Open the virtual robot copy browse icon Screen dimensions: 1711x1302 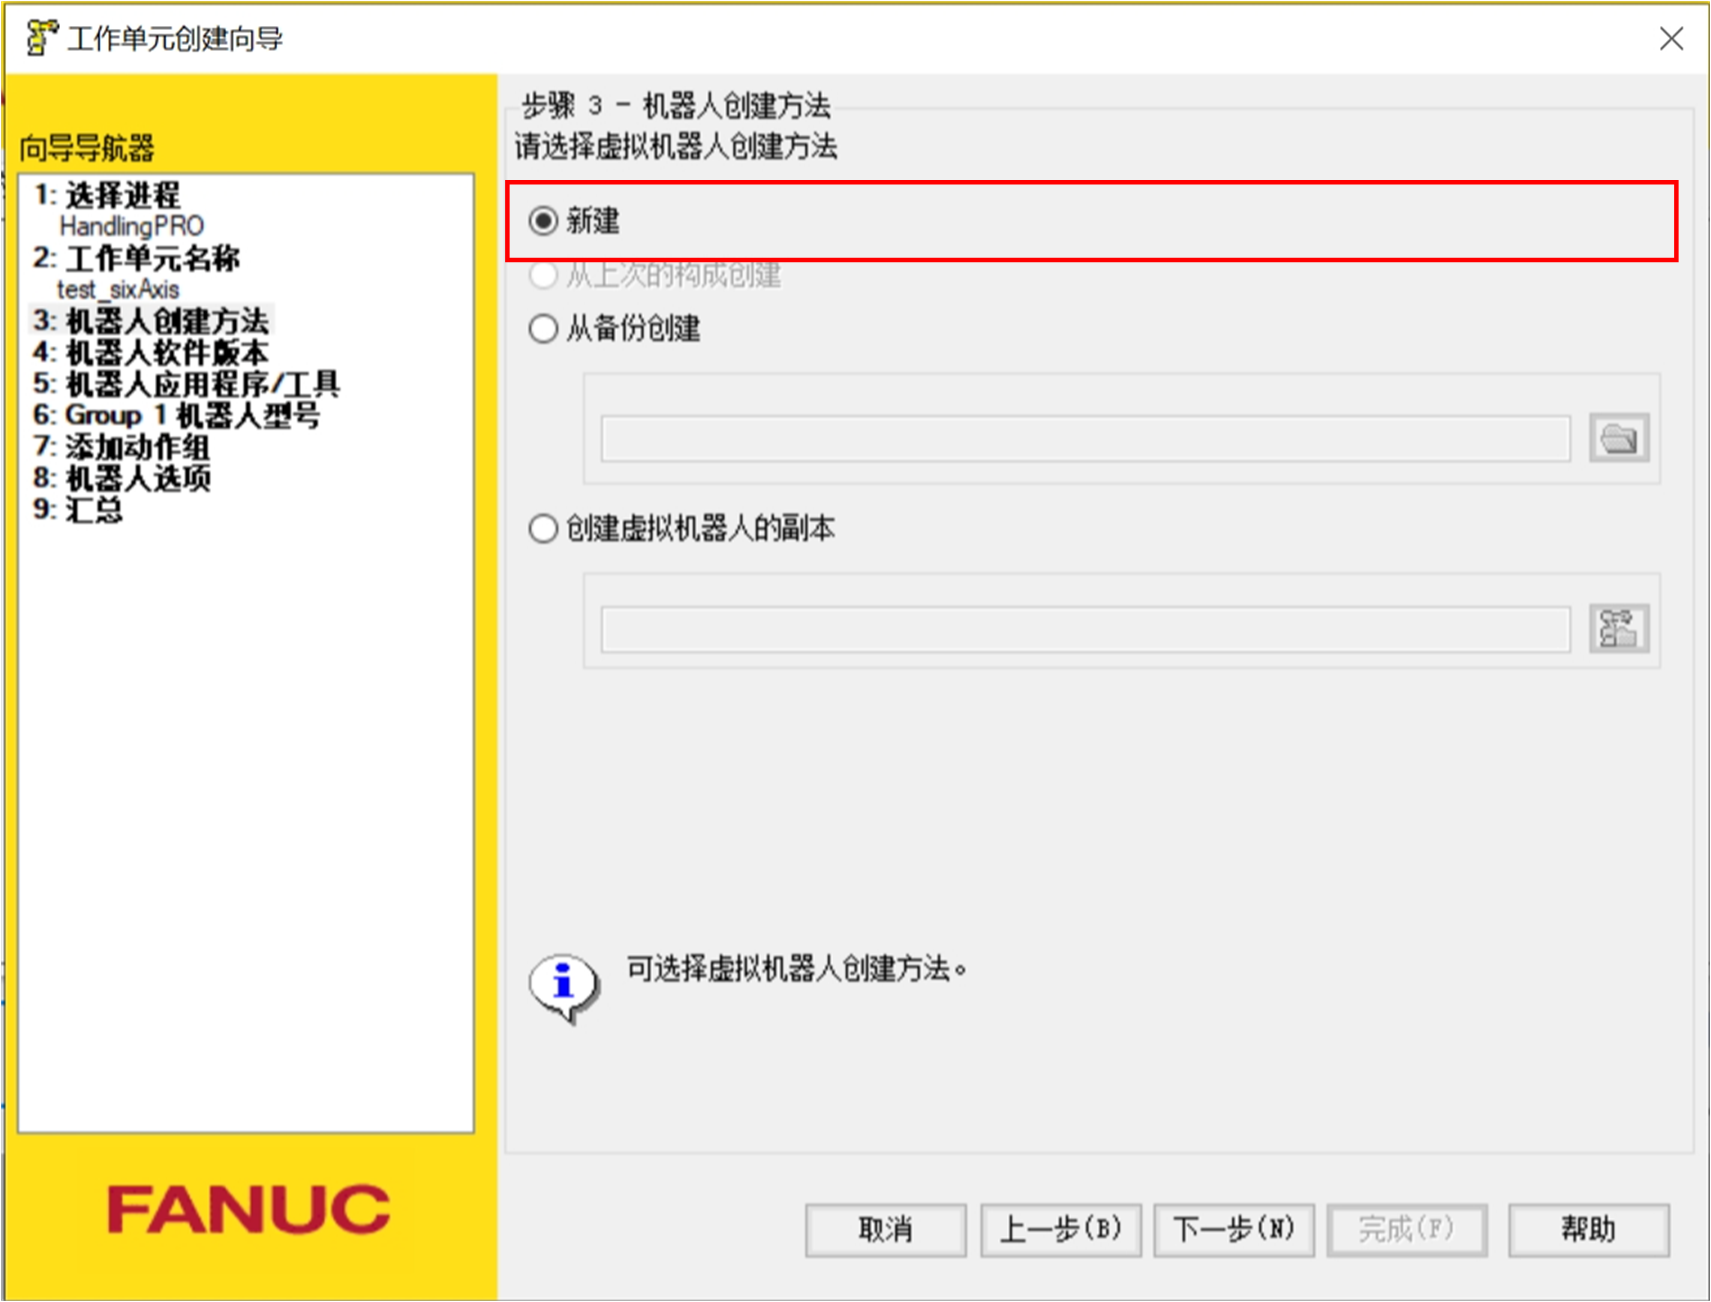point(1619,628)
